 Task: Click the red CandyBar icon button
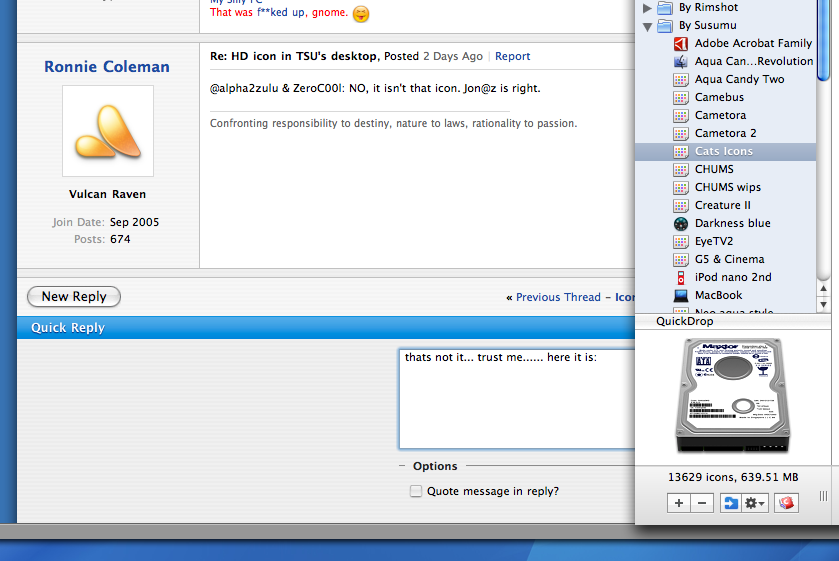787,503
